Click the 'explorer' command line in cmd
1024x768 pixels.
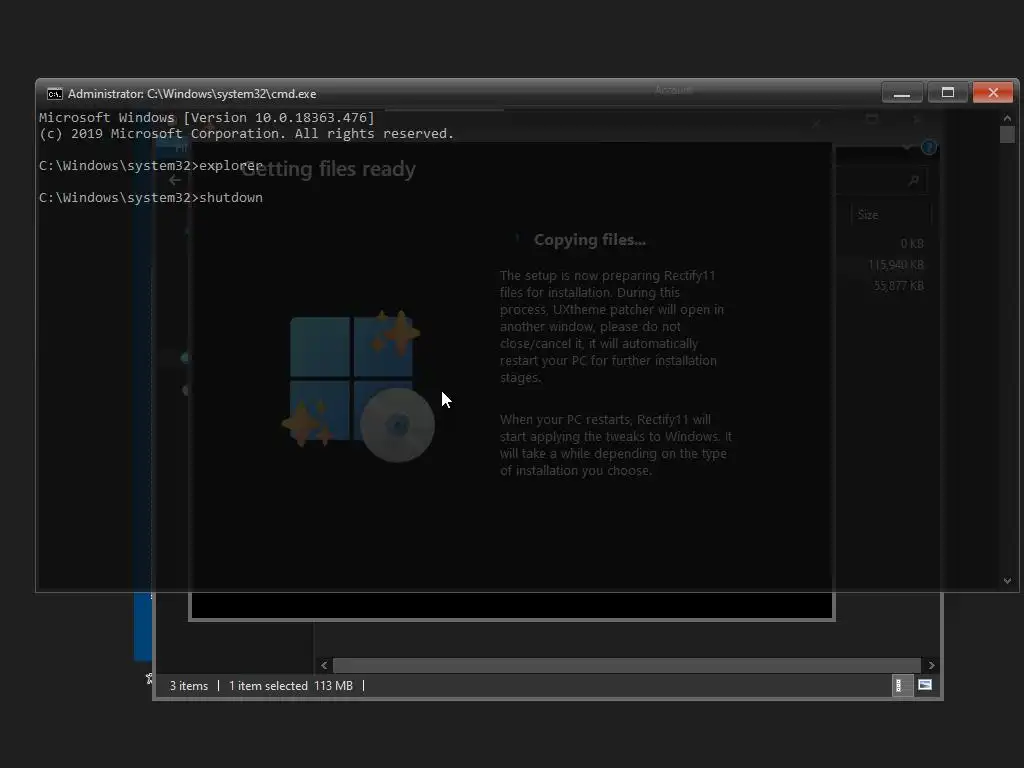coord(151,166)
